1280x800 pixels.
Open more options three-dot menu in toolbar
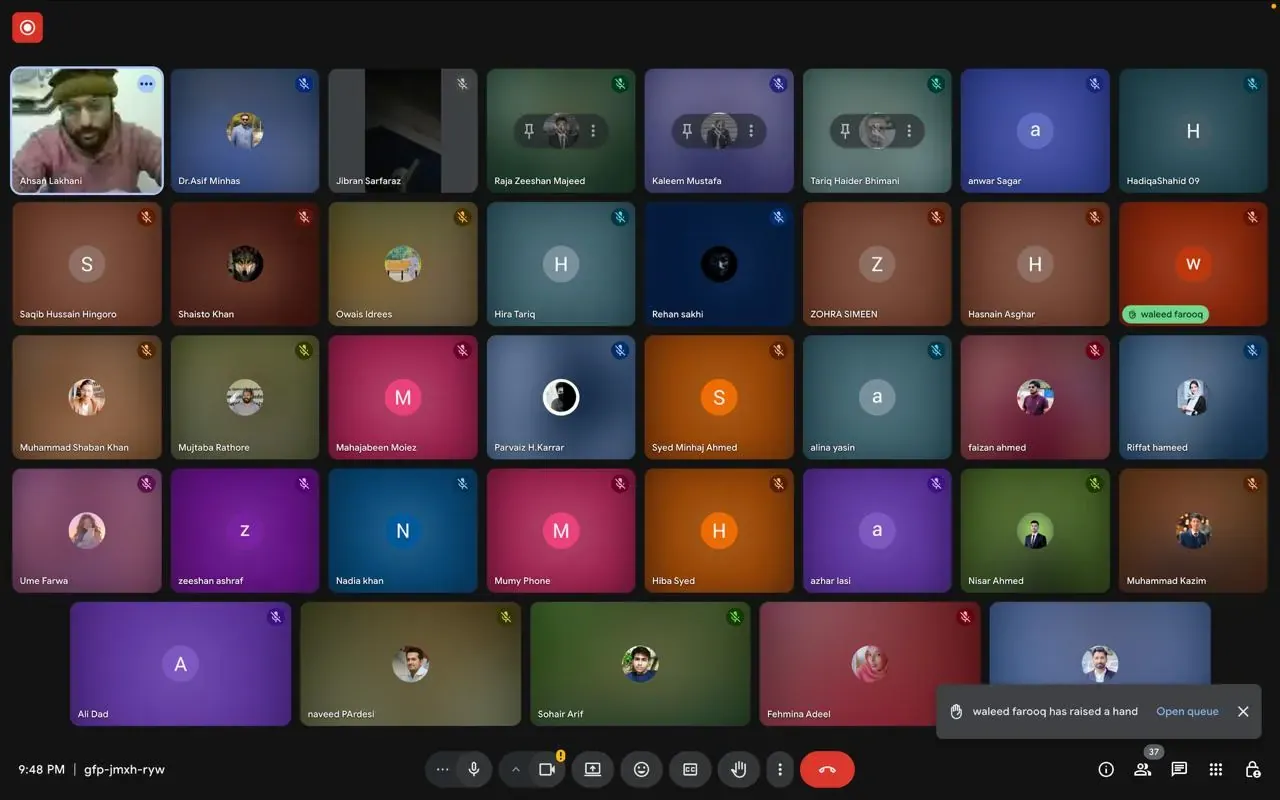780,769
